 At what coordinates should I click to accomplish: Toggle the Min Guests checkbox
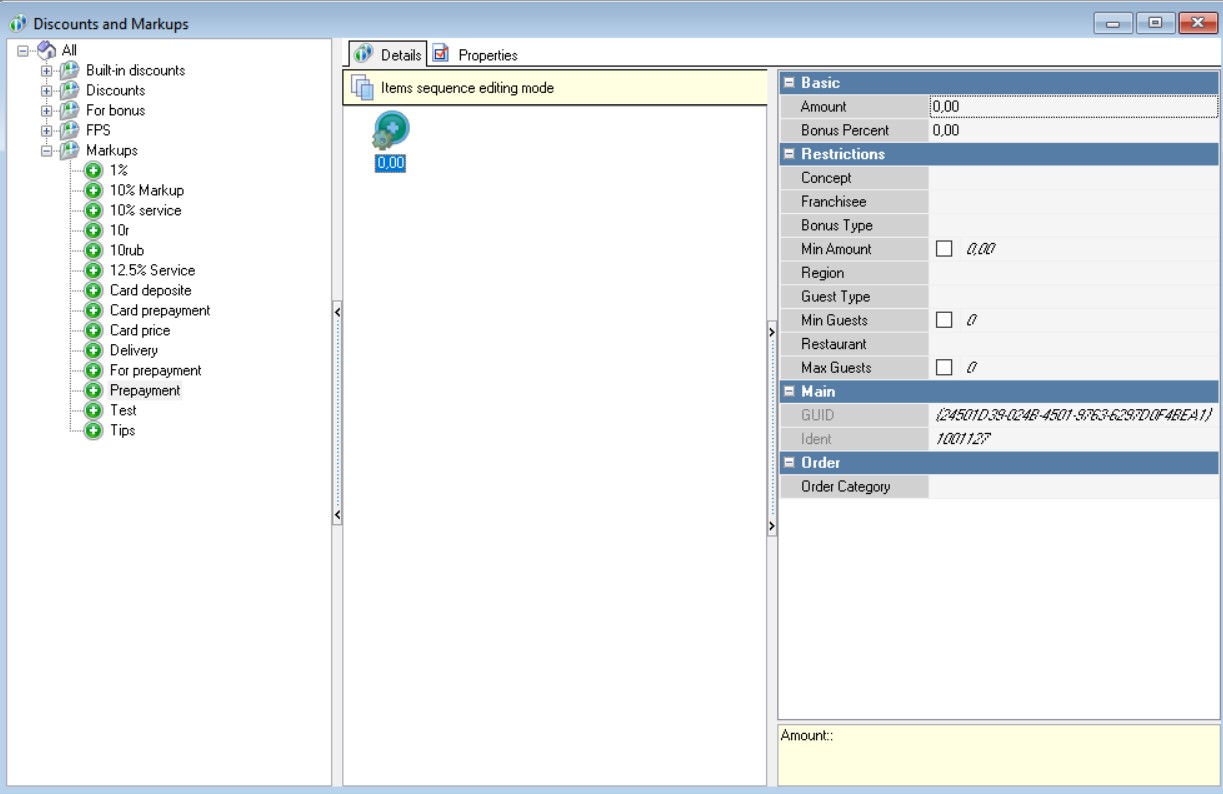click(x=944, y=321)
